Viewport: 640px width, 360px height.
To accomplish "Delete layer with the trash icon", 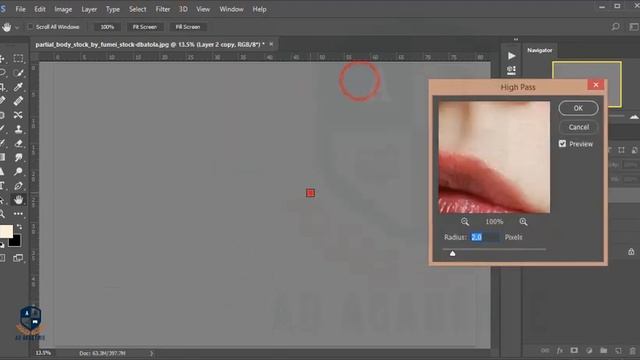I will (x=632, y=351).
